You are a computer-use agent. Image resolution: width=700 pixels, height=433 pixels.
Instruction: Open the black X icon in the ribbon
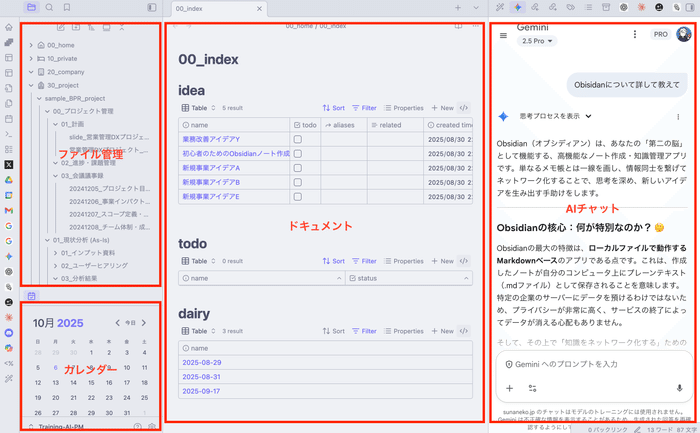[x=8, y=165]
